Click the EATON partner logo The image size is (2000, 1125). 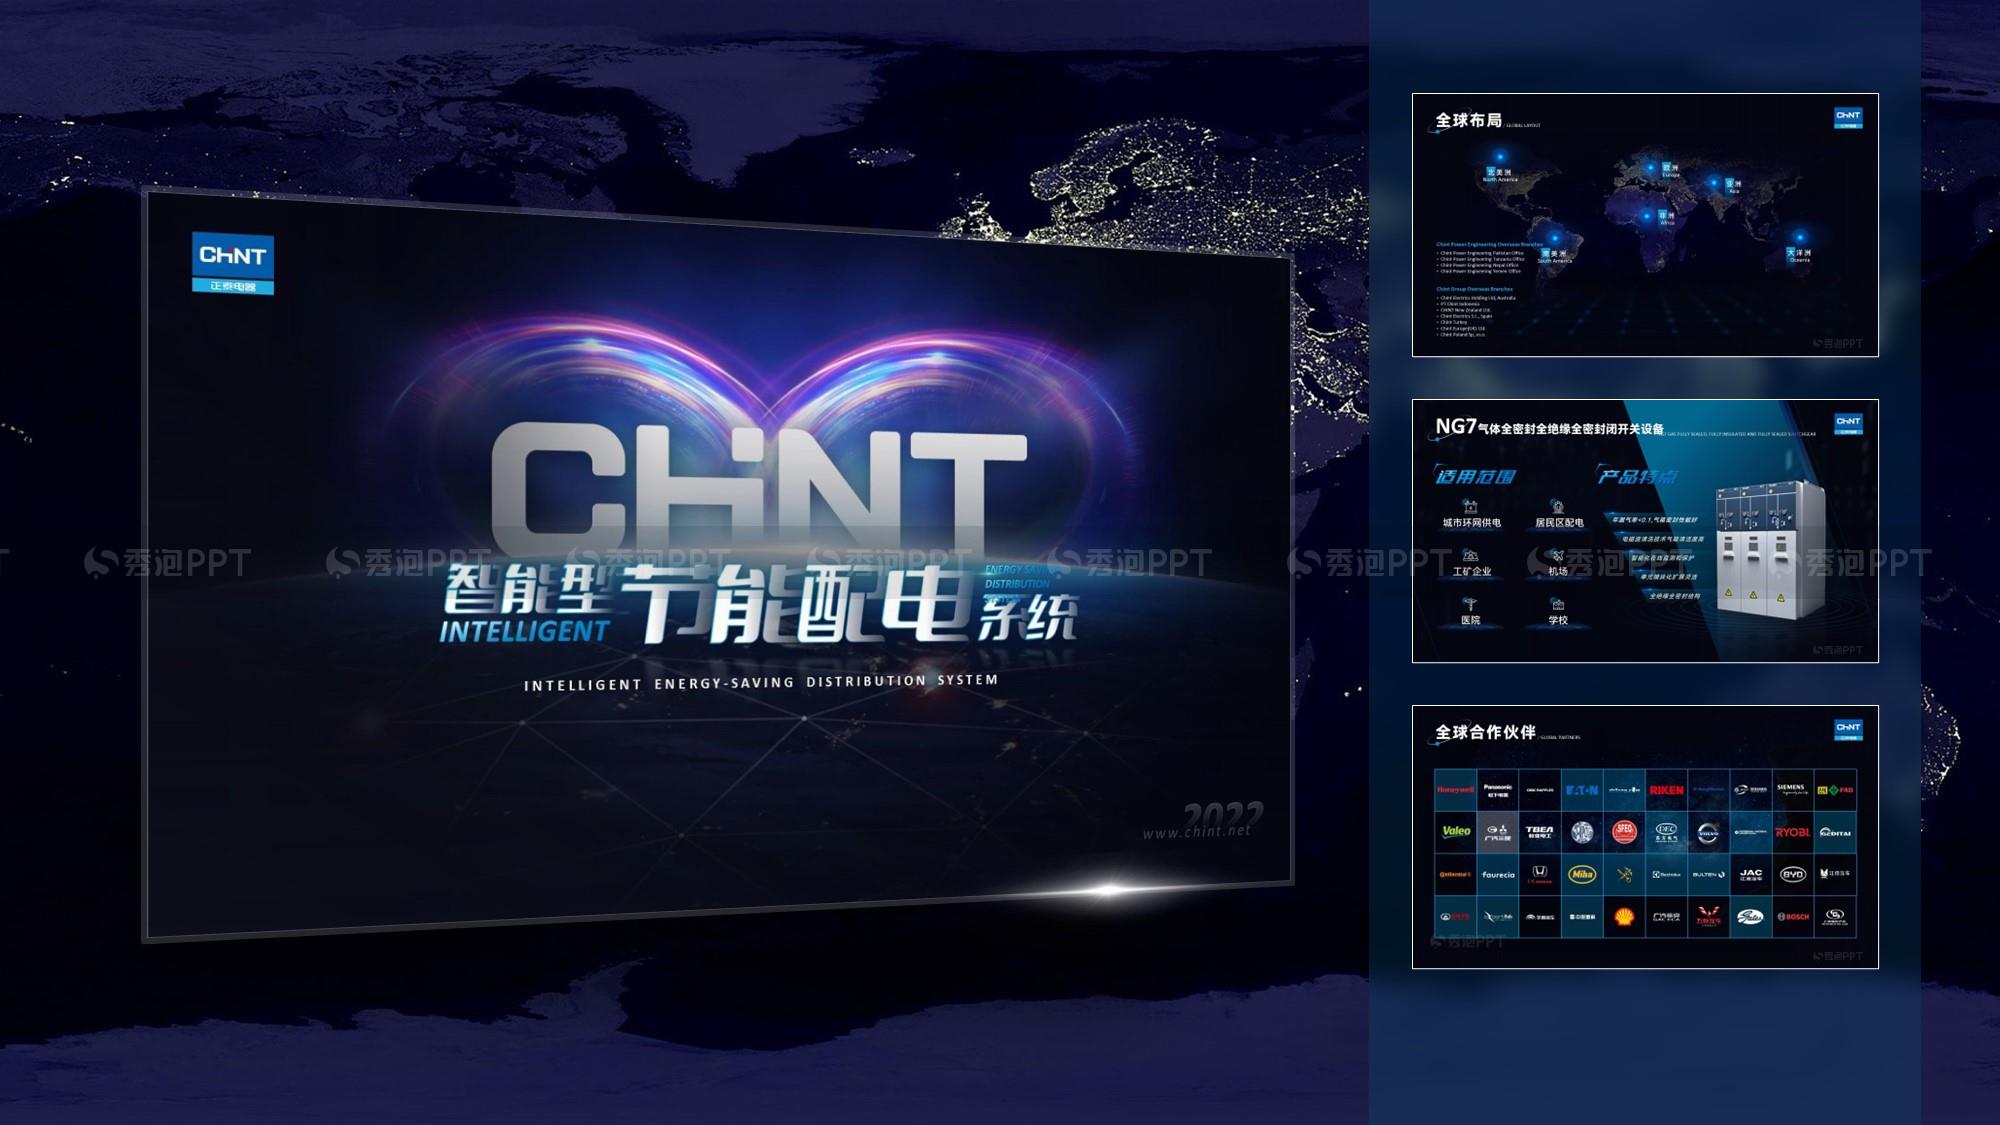point(1582,790)
